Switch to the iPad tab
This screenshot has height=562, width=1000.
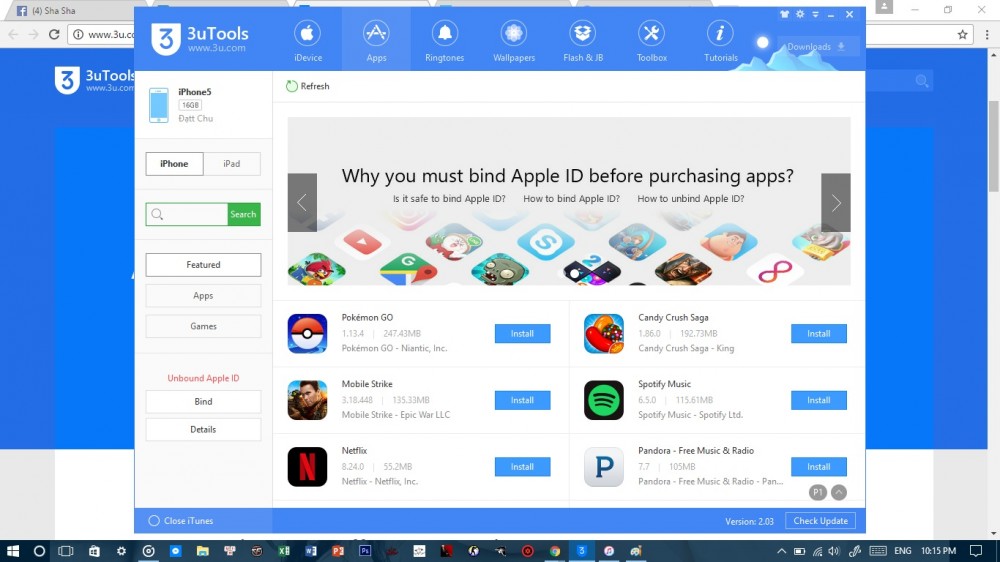coord(232,164)
